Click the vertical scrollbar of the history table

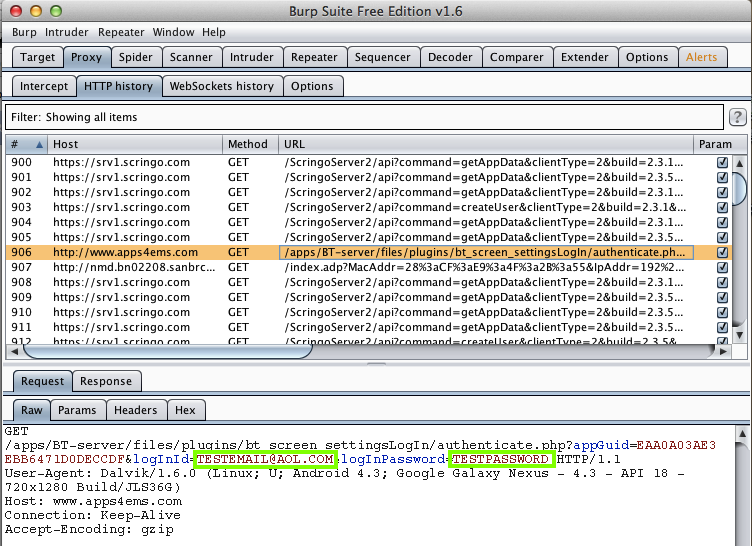(739, 187)
